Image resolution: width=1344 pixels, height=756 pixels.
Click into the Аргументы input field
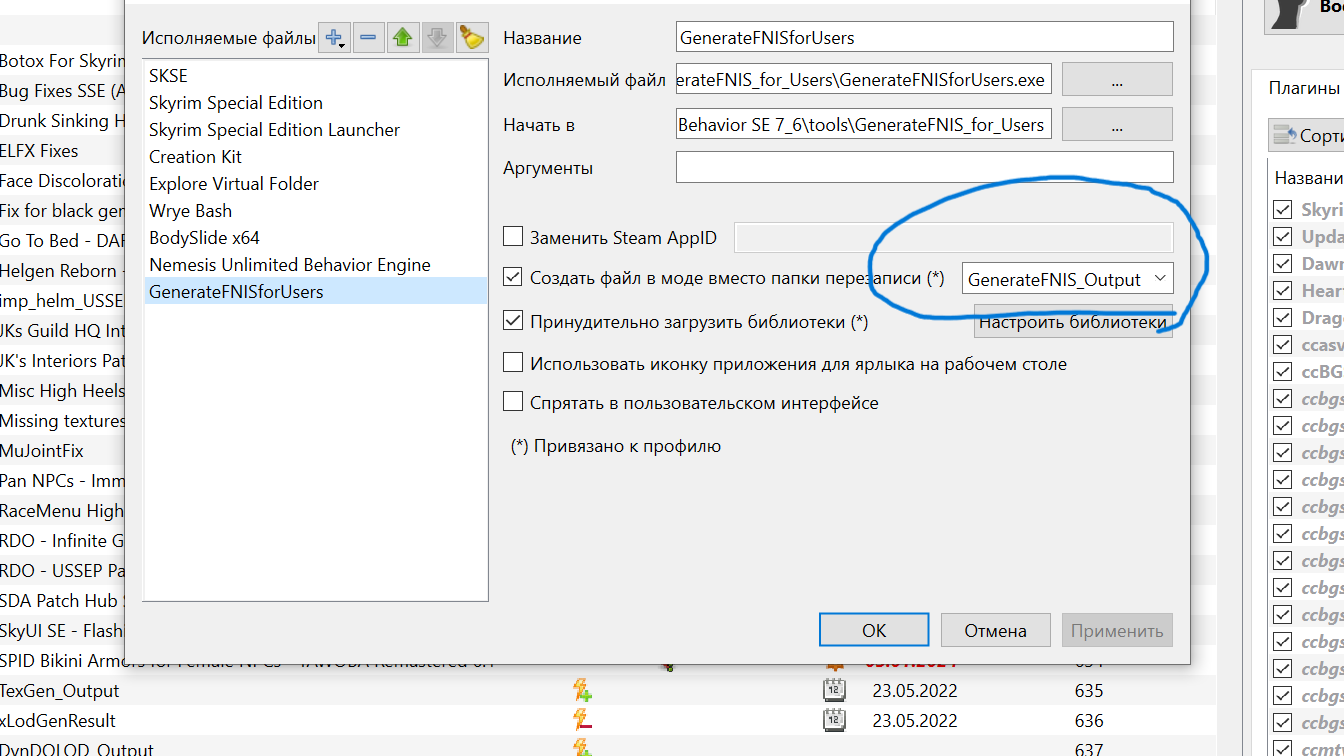(x=923, y=167)
